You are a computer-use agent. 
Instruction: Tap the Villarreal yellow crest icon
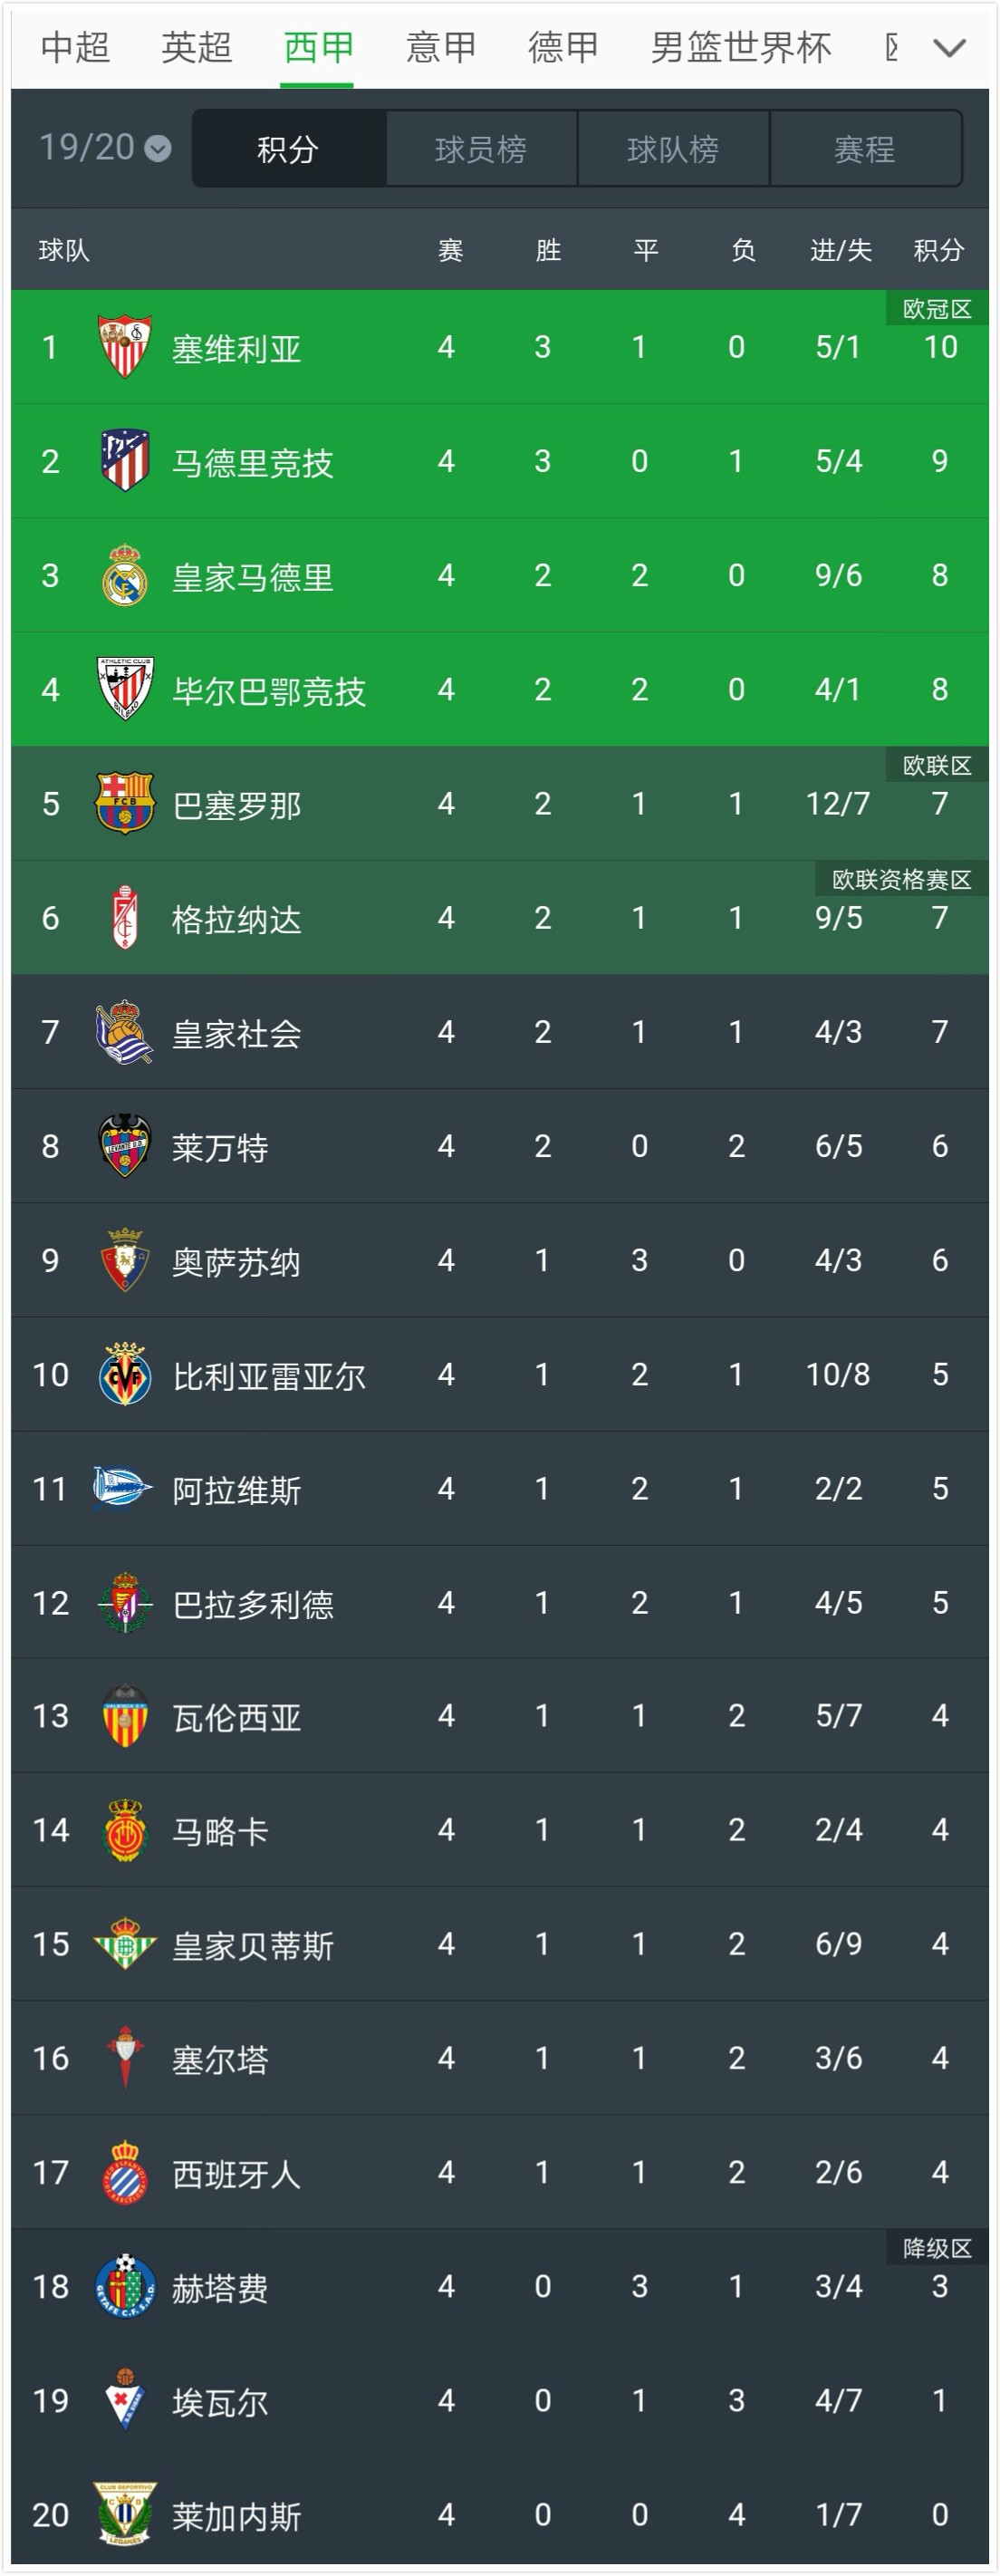pyautogui.click(x=124, y=1374)
